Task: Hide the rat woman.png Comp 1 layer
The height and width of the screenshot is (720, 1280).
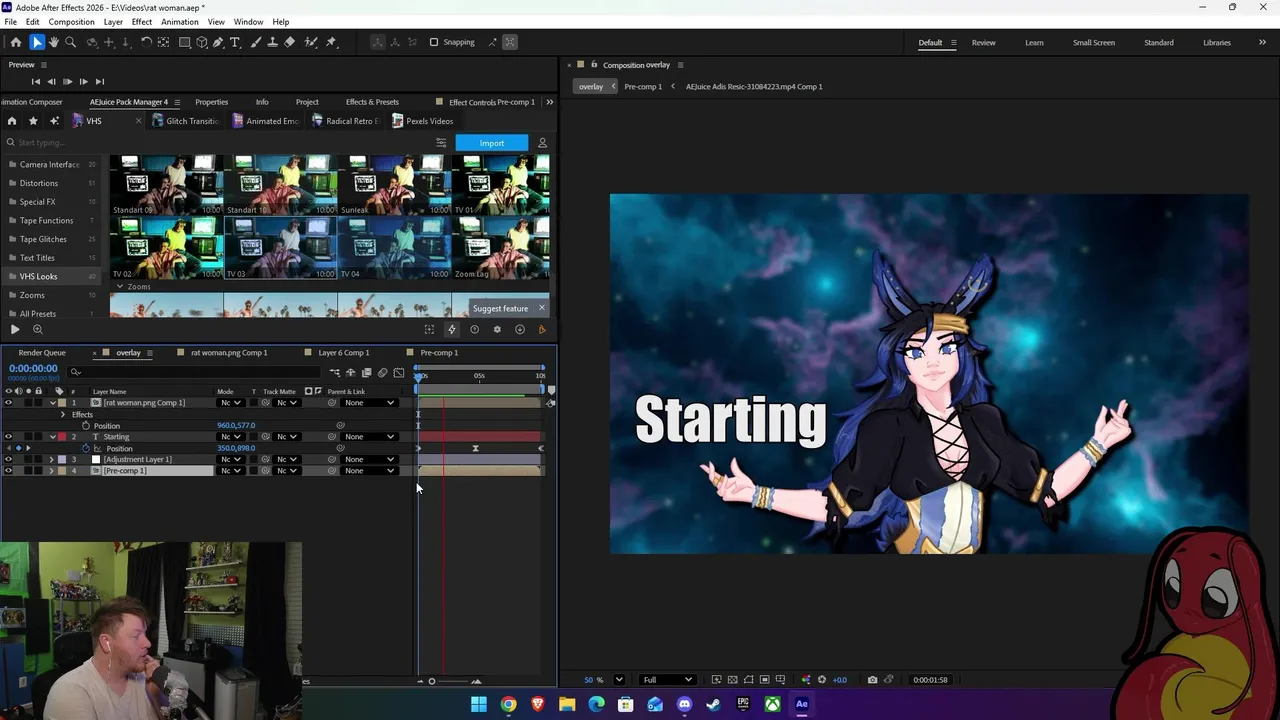Action: (8, 403)
